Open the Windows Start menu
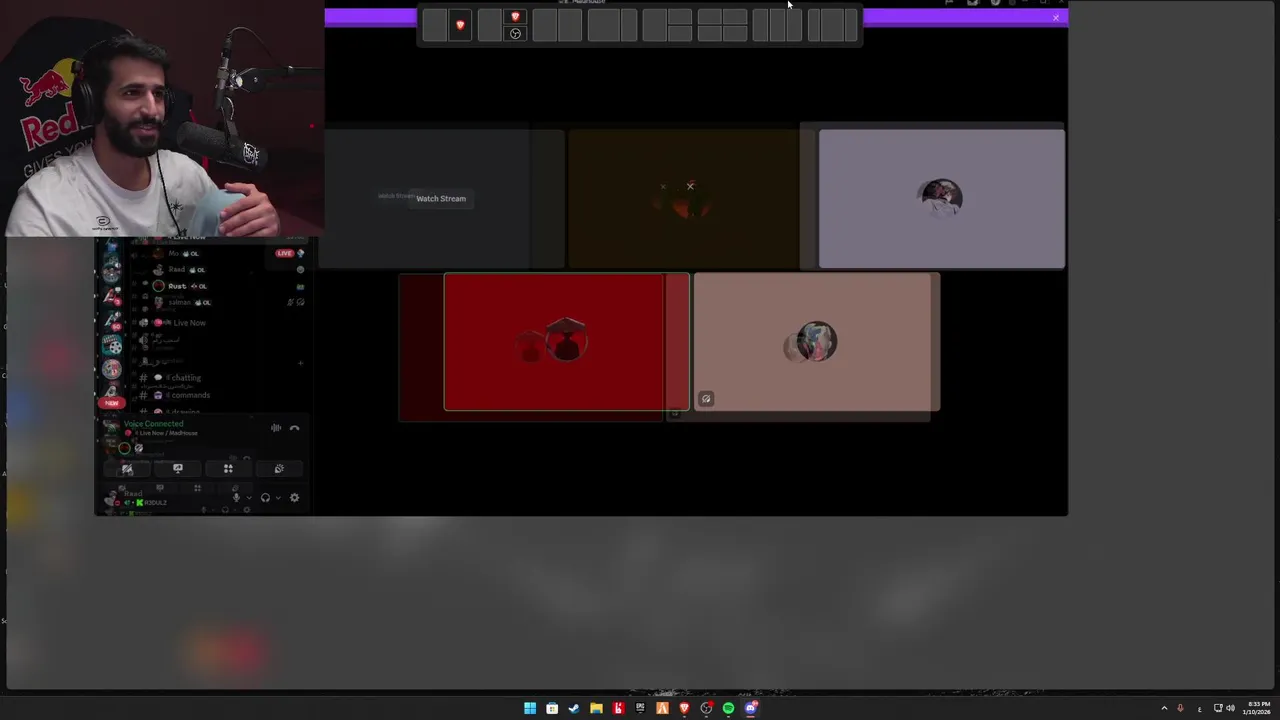This screenshot has width=1280, height=720. (x=530, y=708)
